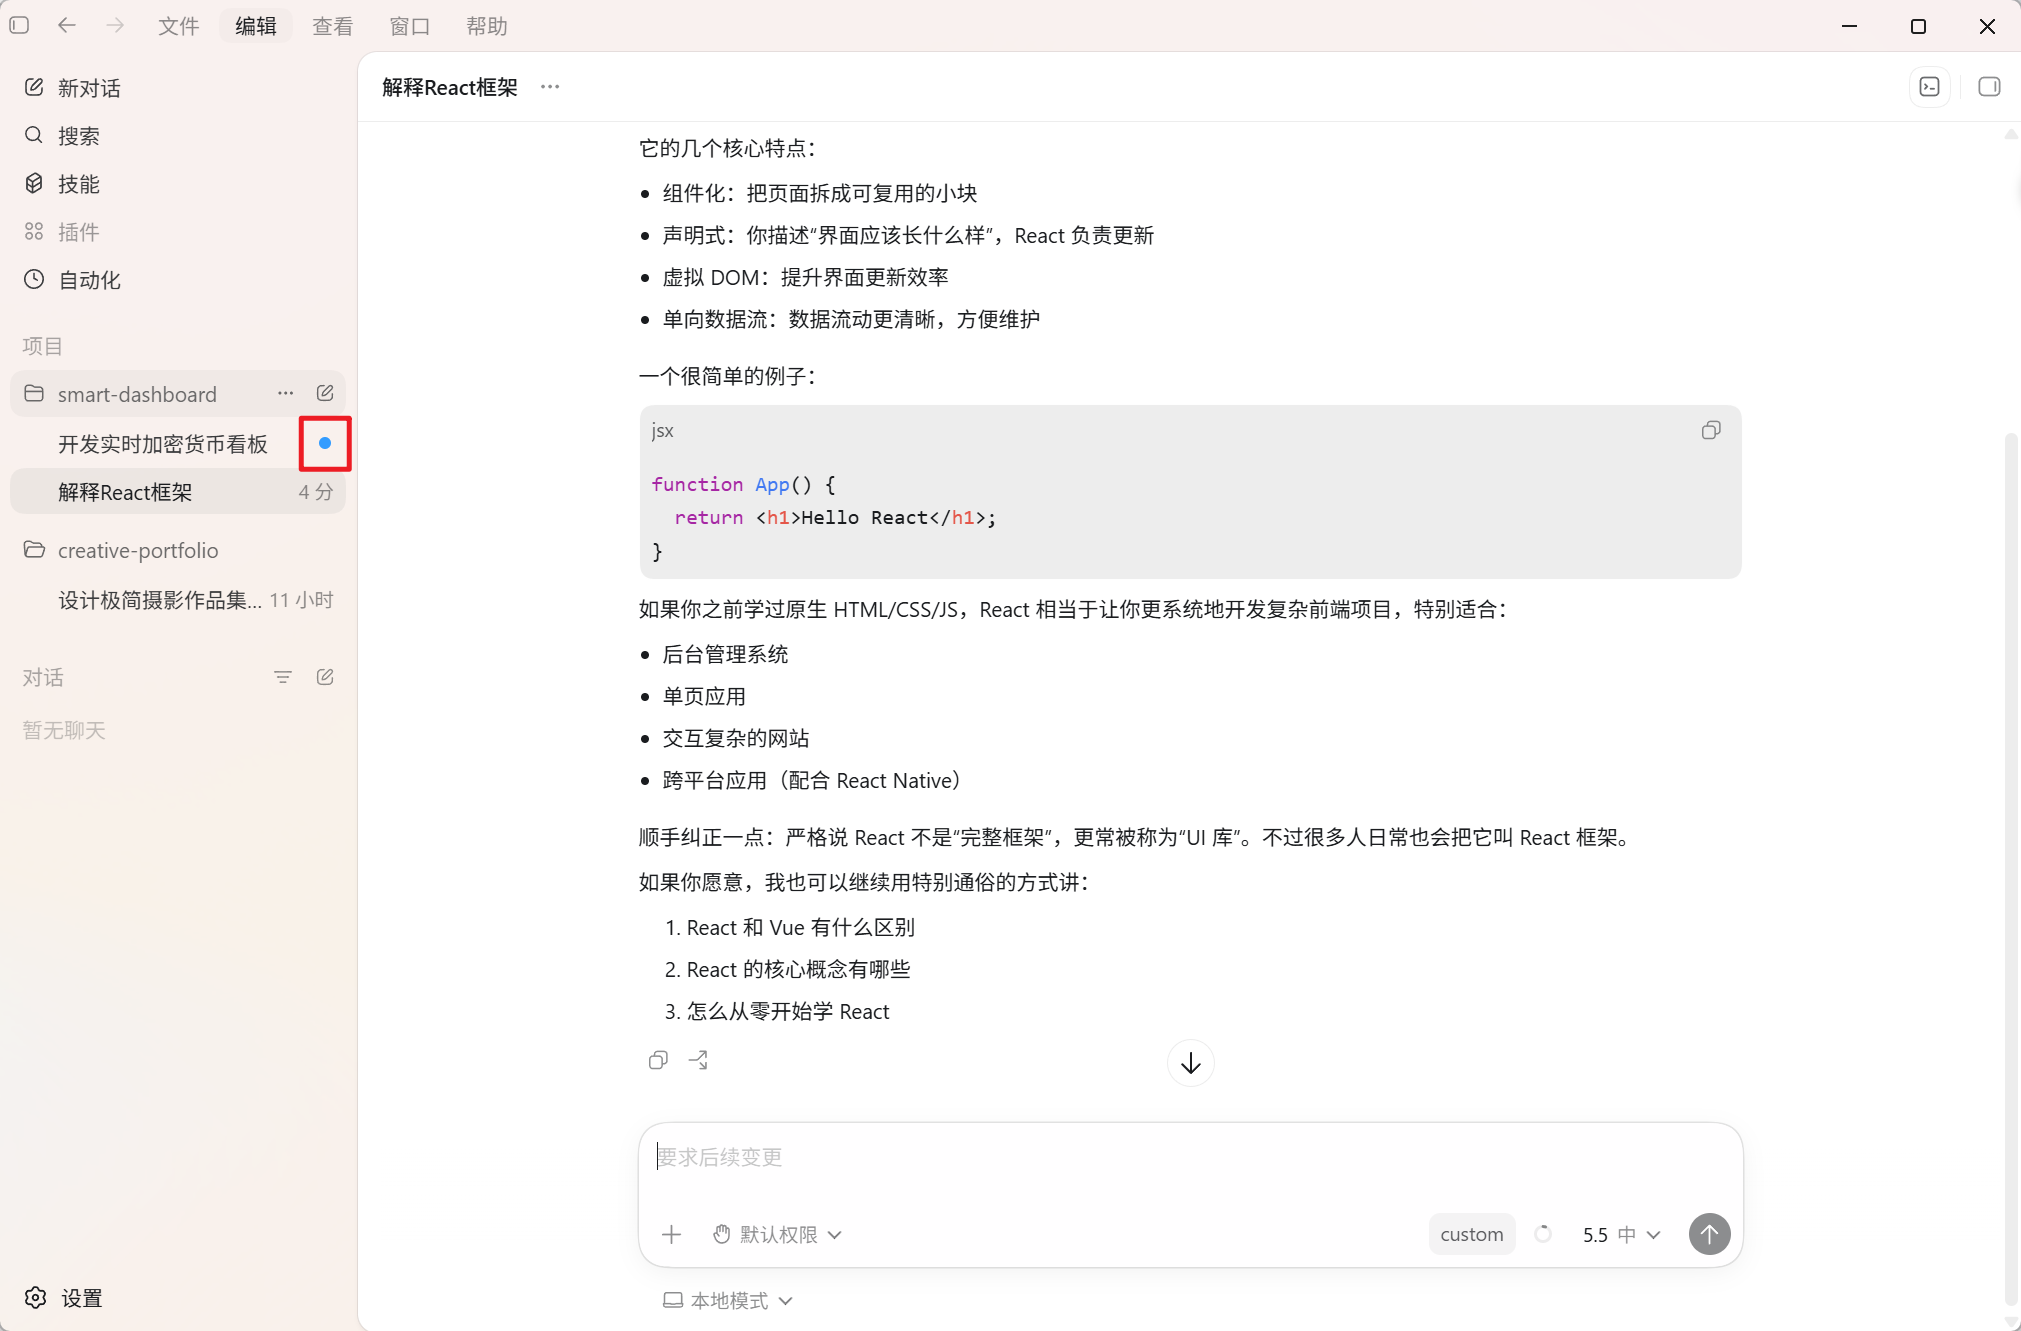The image size is (2021, 1331).
Task: Open the 本地模式 dropdown
Action: tap(728, 1301)
